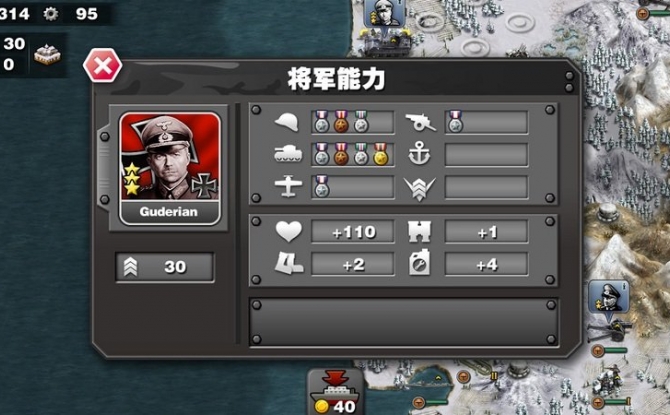This screenshot has width=670, height=415.
Task: Click the +110 health value field
Action: [353, 232]
